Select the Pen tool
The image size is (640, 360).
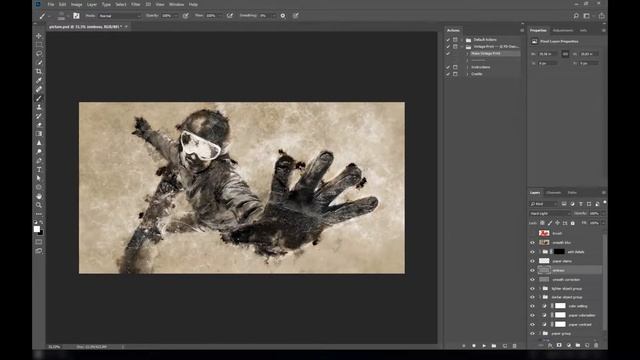click(39, 161)
